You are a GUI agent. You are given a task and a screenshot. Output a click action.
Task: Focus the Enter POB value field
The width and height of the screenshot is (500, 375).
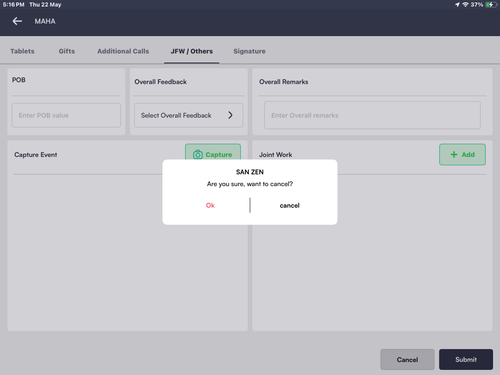pos(66,115)
